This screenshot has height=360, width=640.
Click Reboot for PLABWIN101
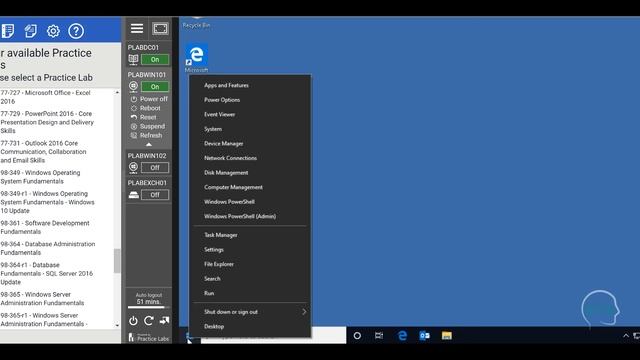point(146,108)
